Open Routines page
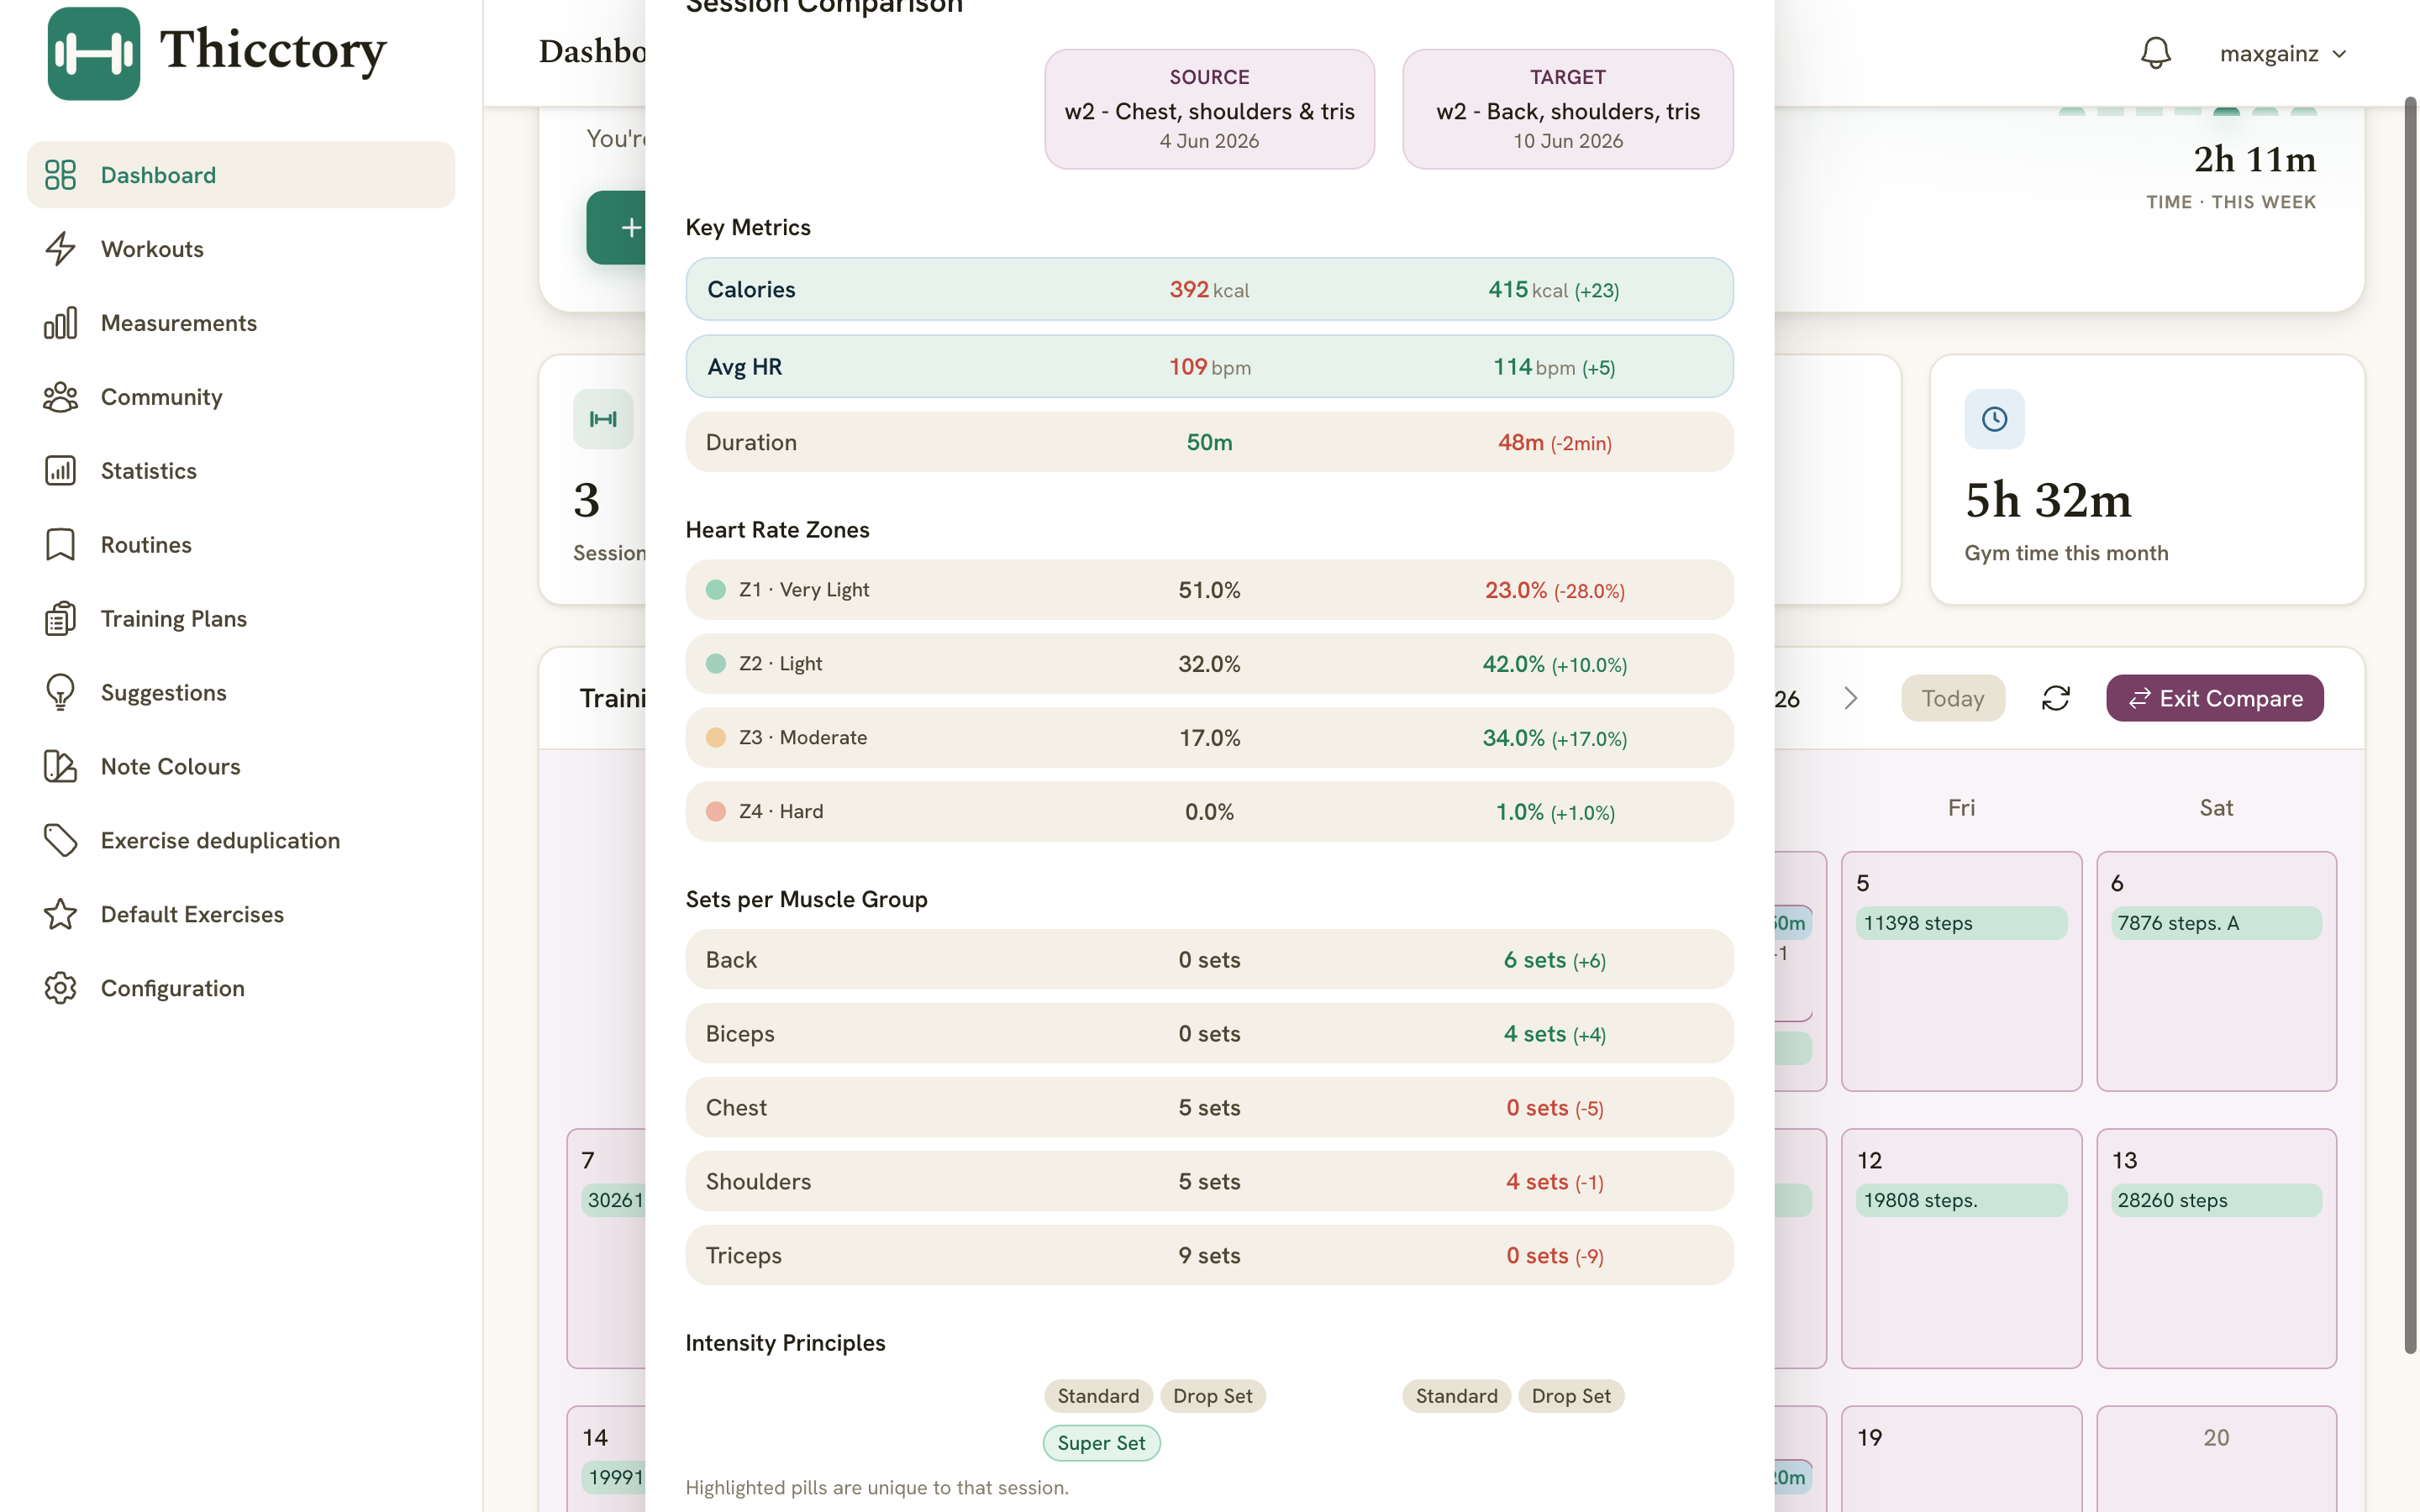 click(x=241, y=545)
